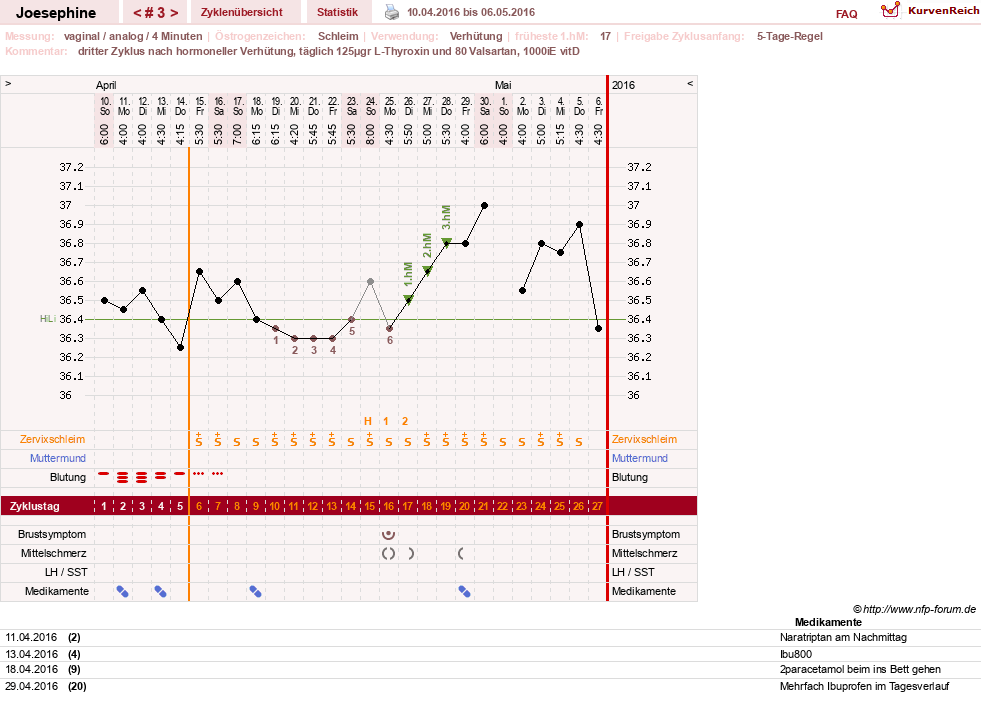Click the S+ mucus symbol on day 6

coord(199,439)
